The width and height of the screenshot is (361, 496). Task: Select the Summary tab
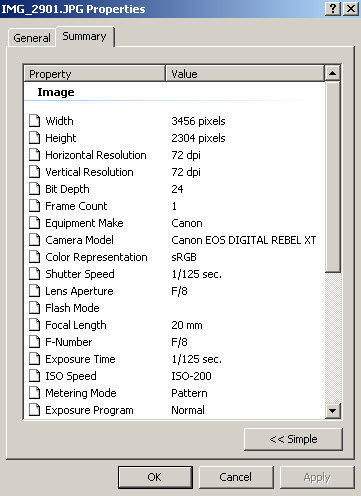point(85,36)
